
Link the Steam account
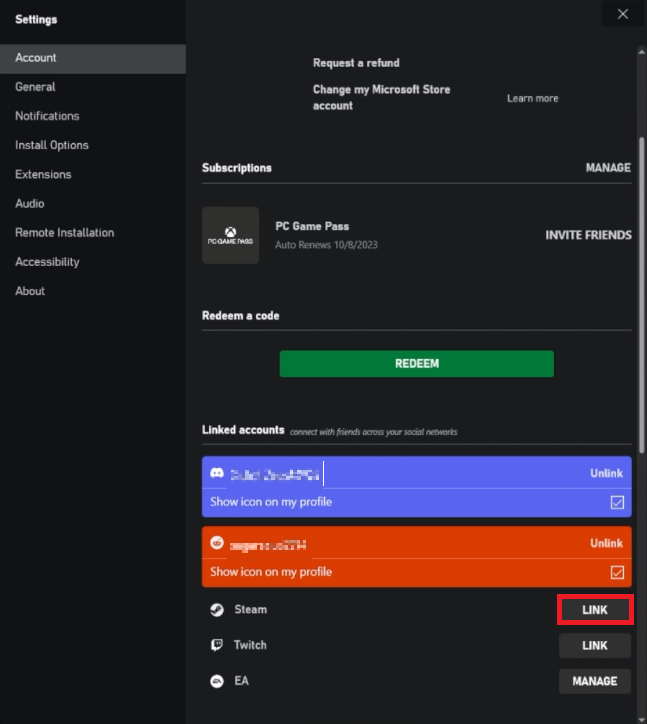pyautogui.click(x=595, y=610)
